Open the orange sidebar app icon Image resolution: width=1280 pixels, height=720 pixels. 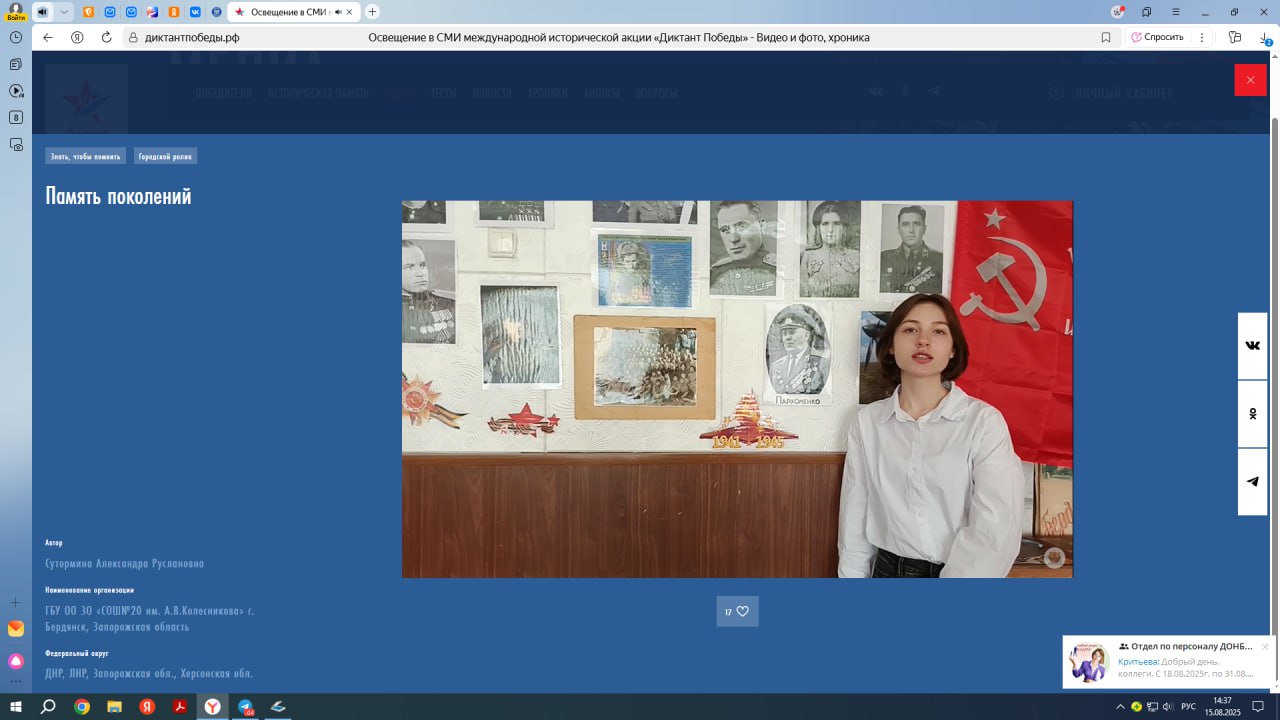[x=16, y=629]
